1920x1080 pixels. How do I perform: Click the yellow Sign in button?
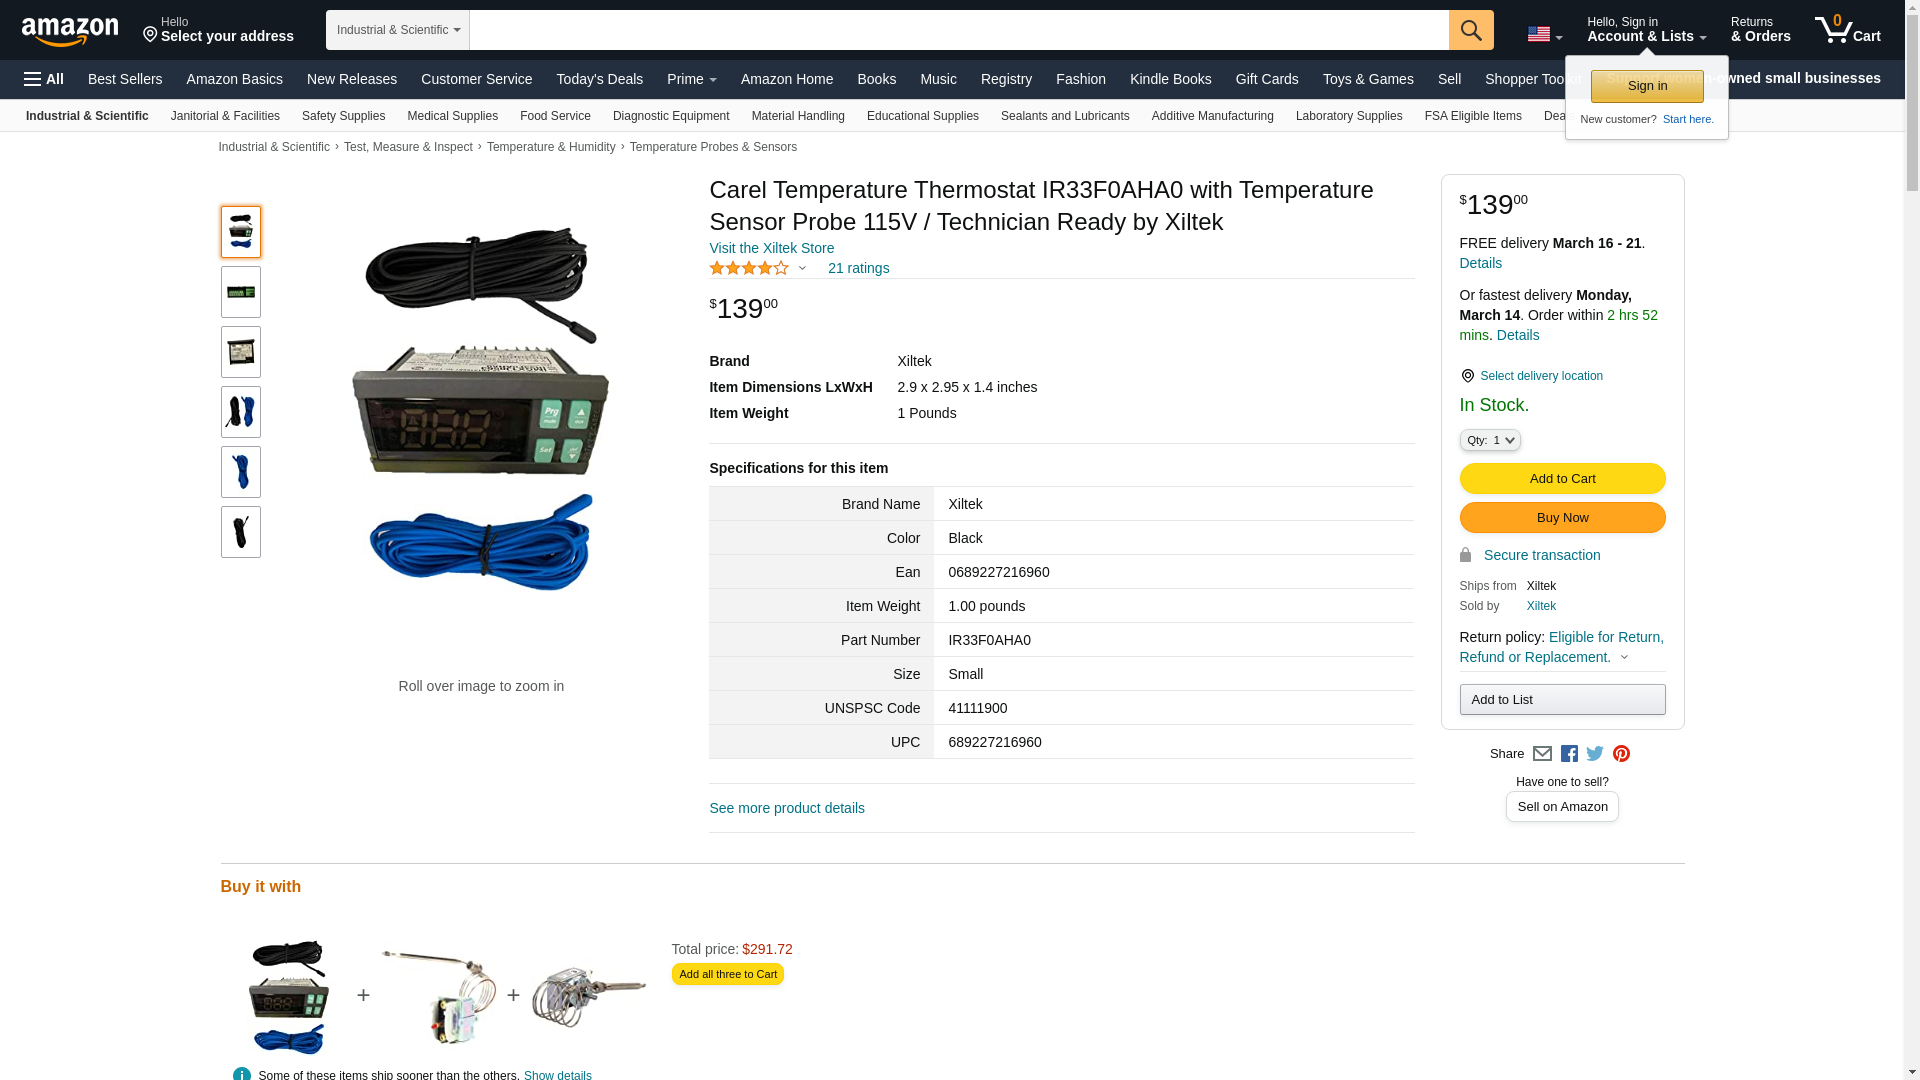pos(1646,87)
